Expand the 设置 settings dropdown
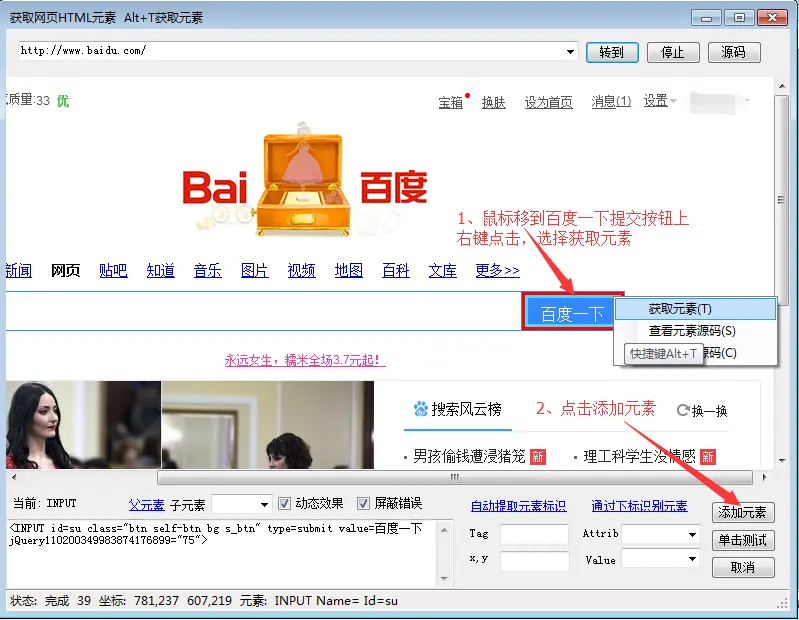Image resolution: width=799 pixels, height=620 pixels. [x=660, y=101]
